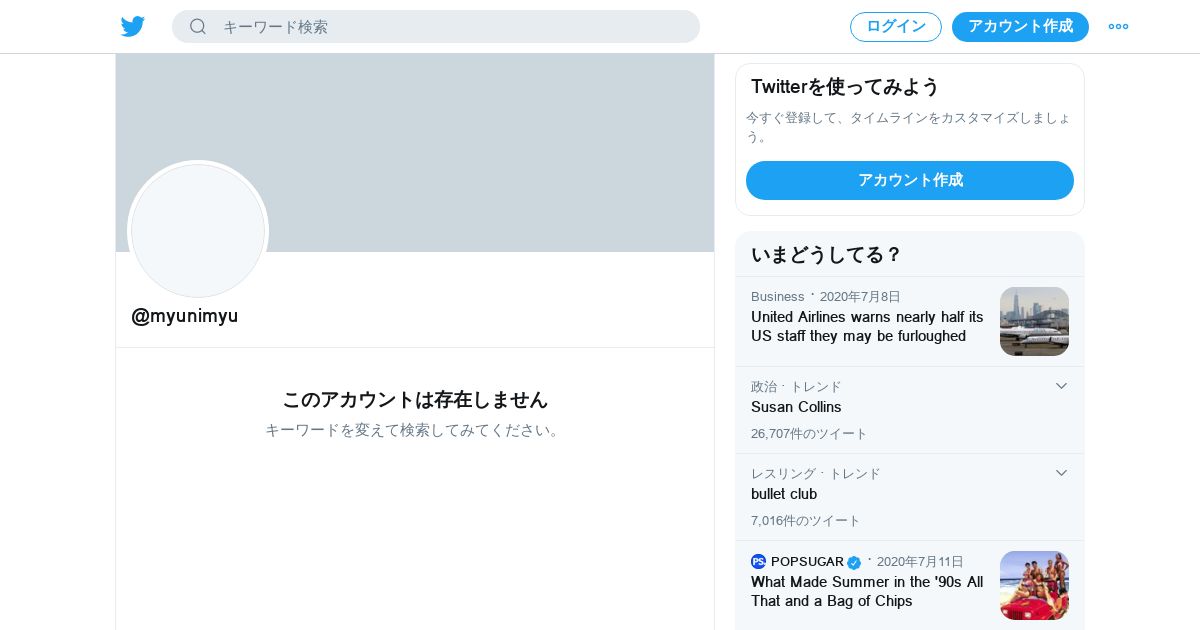
Task: Open the What Made Summer headline
Action: (x=867, y=591)
